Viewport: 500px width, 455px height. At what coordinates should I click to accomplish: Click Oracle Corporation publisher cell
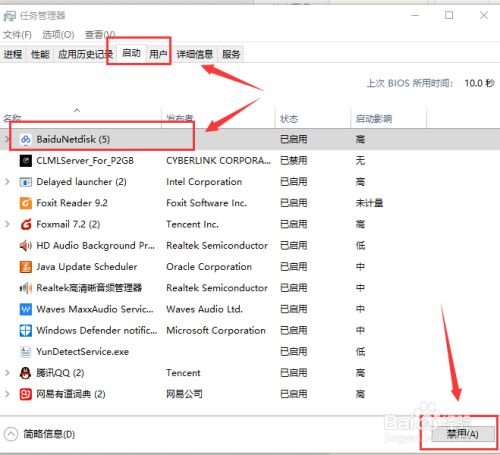[x=209, y=267]
